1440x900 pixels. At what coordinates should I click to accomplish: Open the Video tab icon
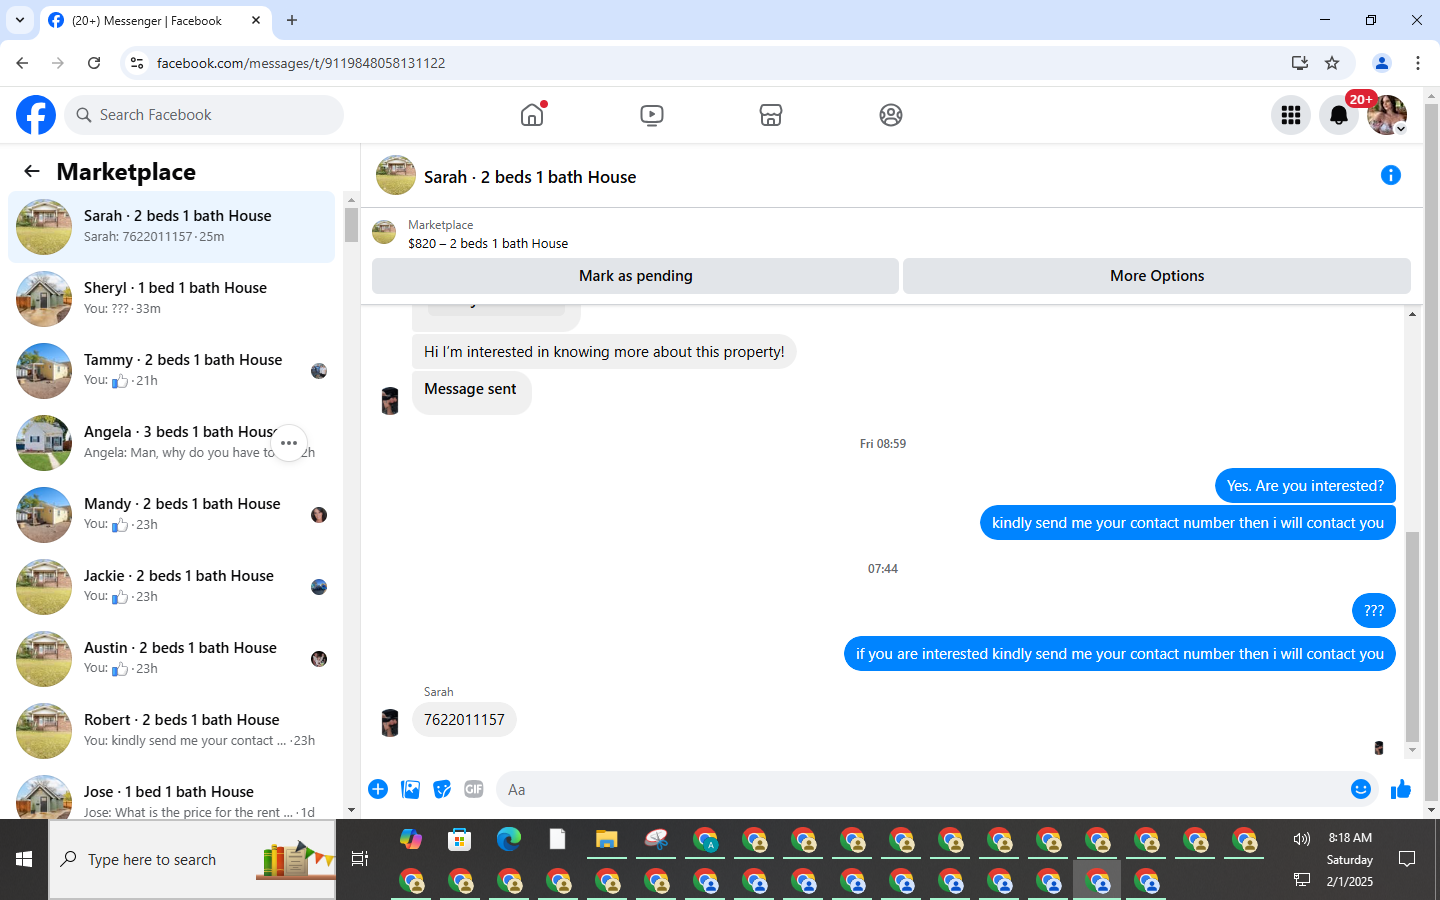point(651,115)
